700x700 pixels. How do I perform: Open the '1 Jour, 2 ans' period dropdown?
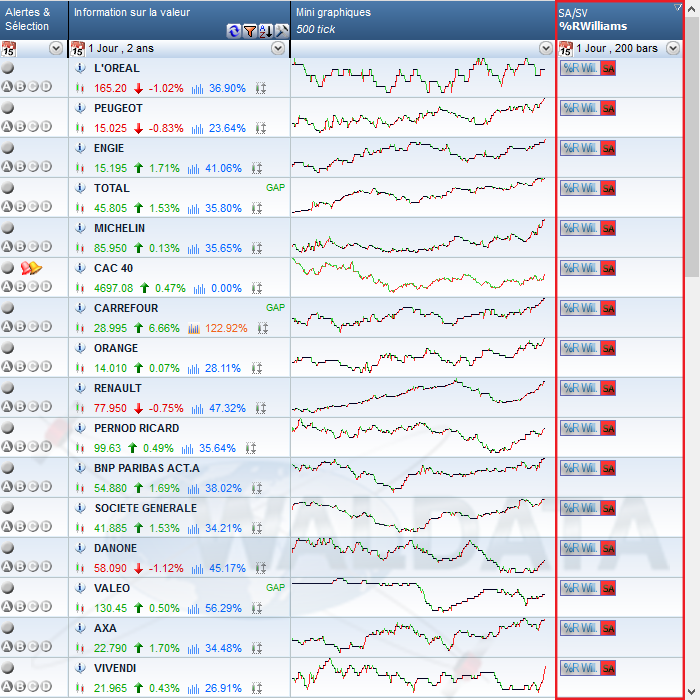pyautogui.click(x=278, y=48)
